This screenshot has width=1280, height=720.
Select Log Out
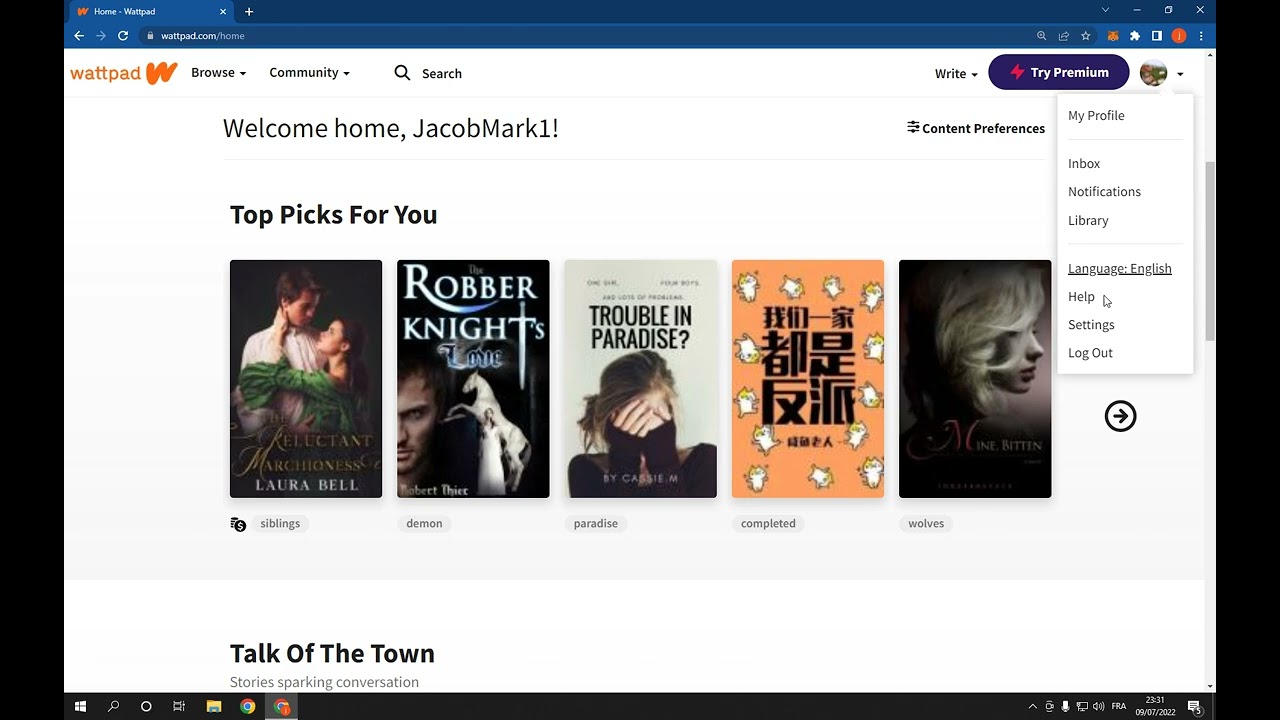click(1090, 353)
